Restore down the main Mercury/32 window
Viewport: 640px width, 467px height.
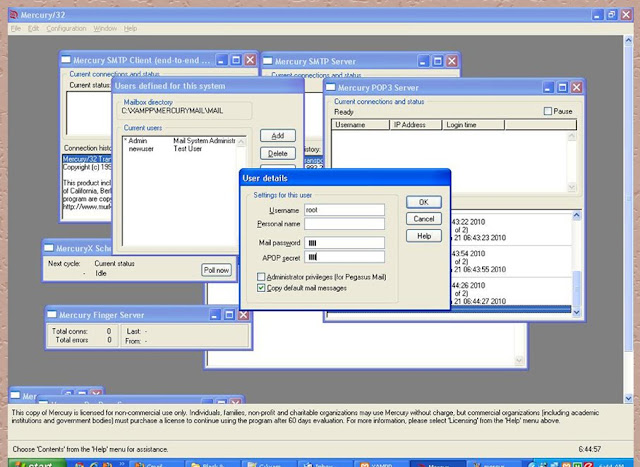611,15
